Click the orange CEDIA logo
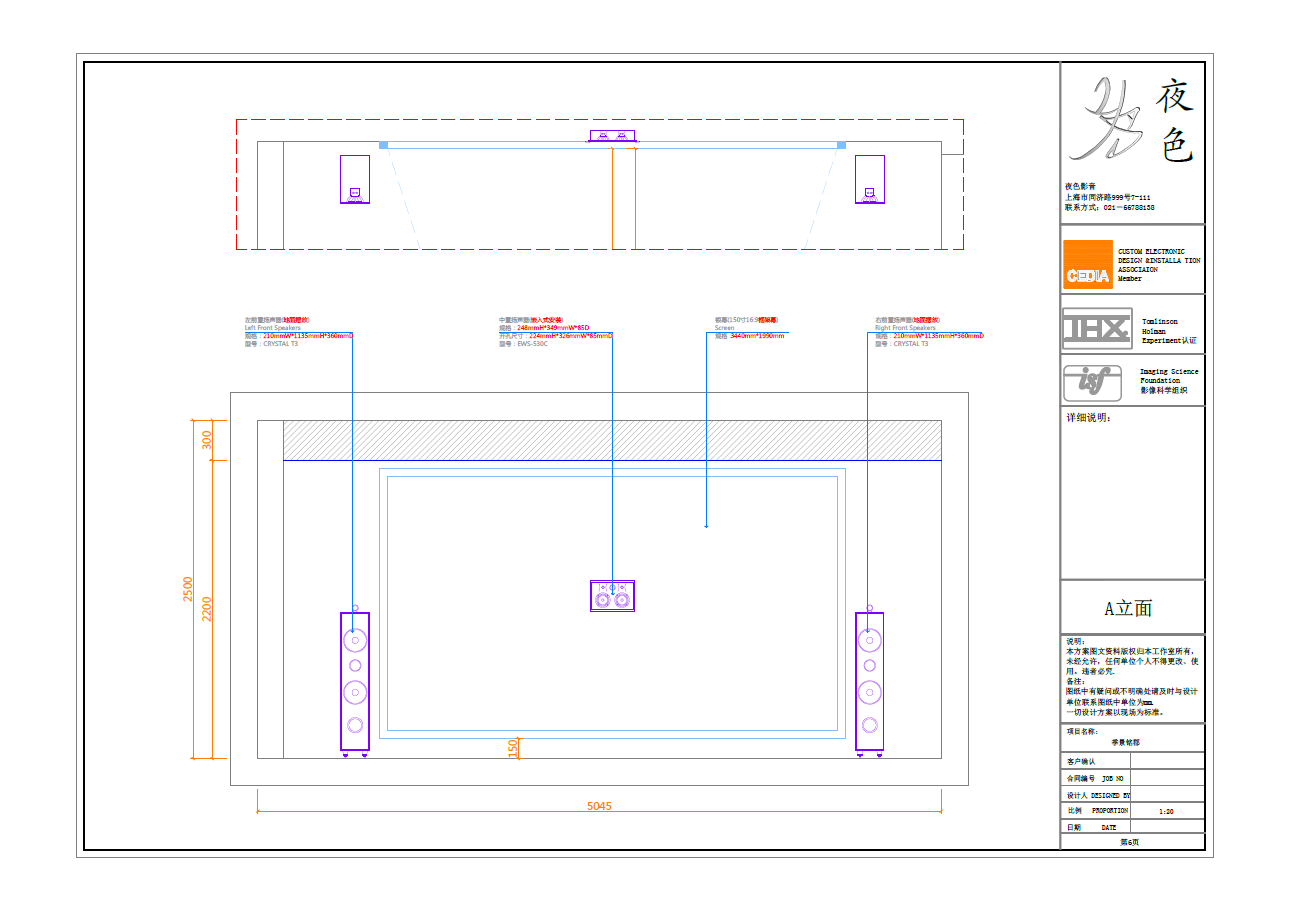 tap(1087, 264)
